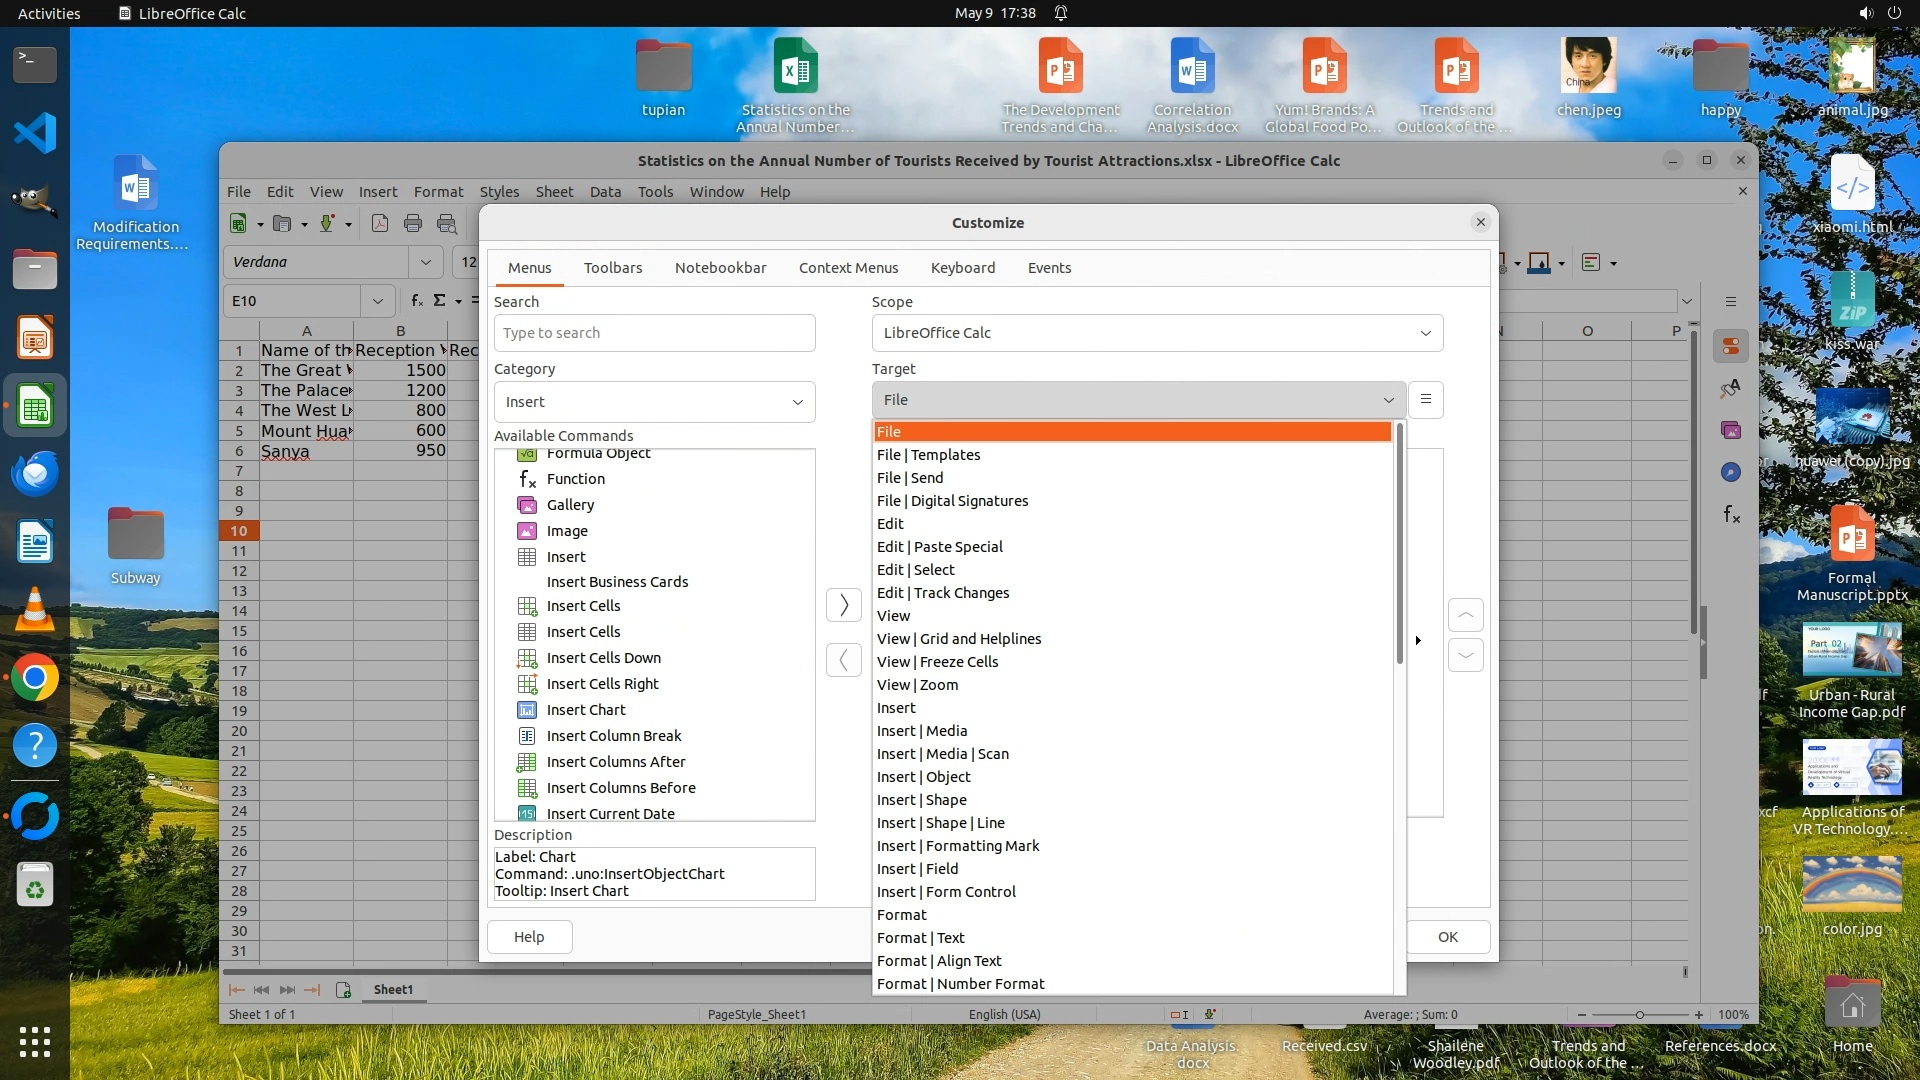Open the Scope dropdown LibreOffice Calc
This screenshot has width=1920, height=1080.
pos(1156,333)
